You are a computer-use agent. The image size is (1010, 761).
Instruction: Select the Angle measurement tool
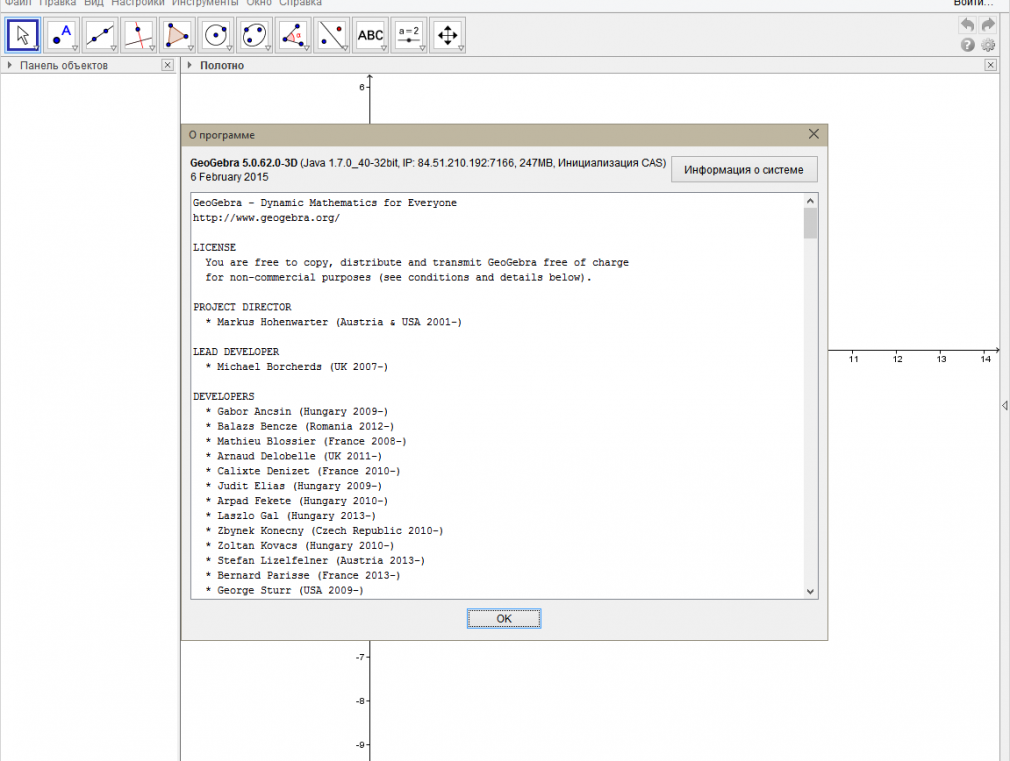293,35
